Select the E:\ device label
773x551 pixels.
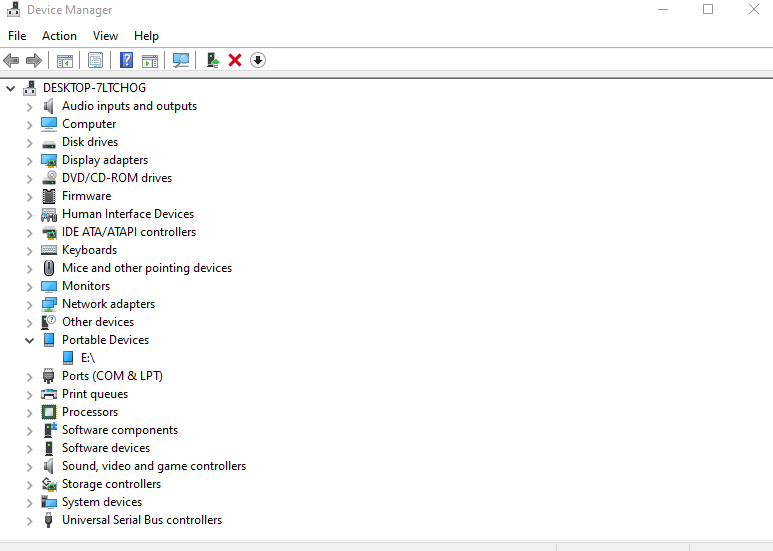coord(88,358)
